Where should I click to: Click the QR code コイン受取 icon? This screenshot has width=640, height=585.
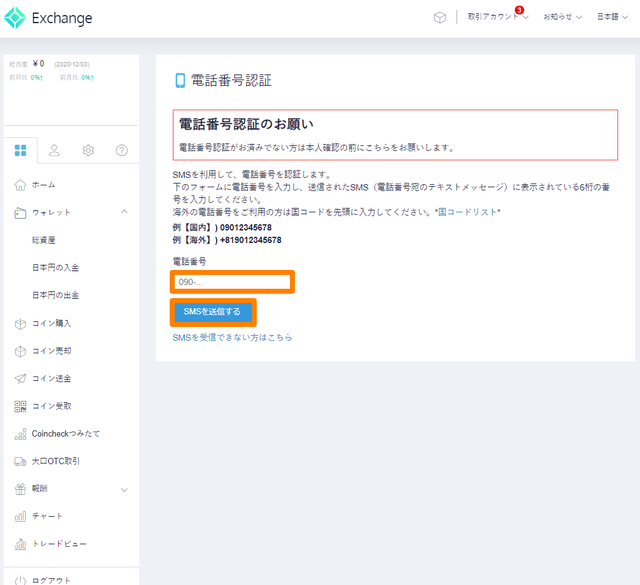tap(20, 406)
